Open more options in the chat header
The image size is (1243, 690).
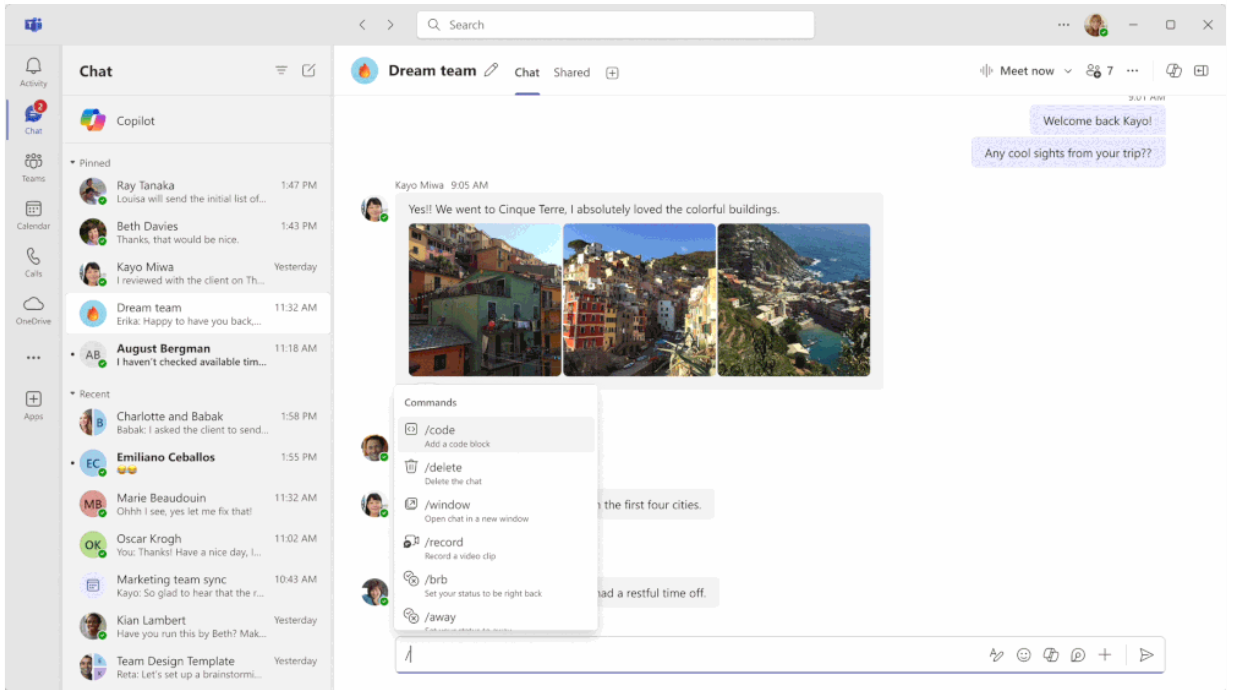(1132, 70)
